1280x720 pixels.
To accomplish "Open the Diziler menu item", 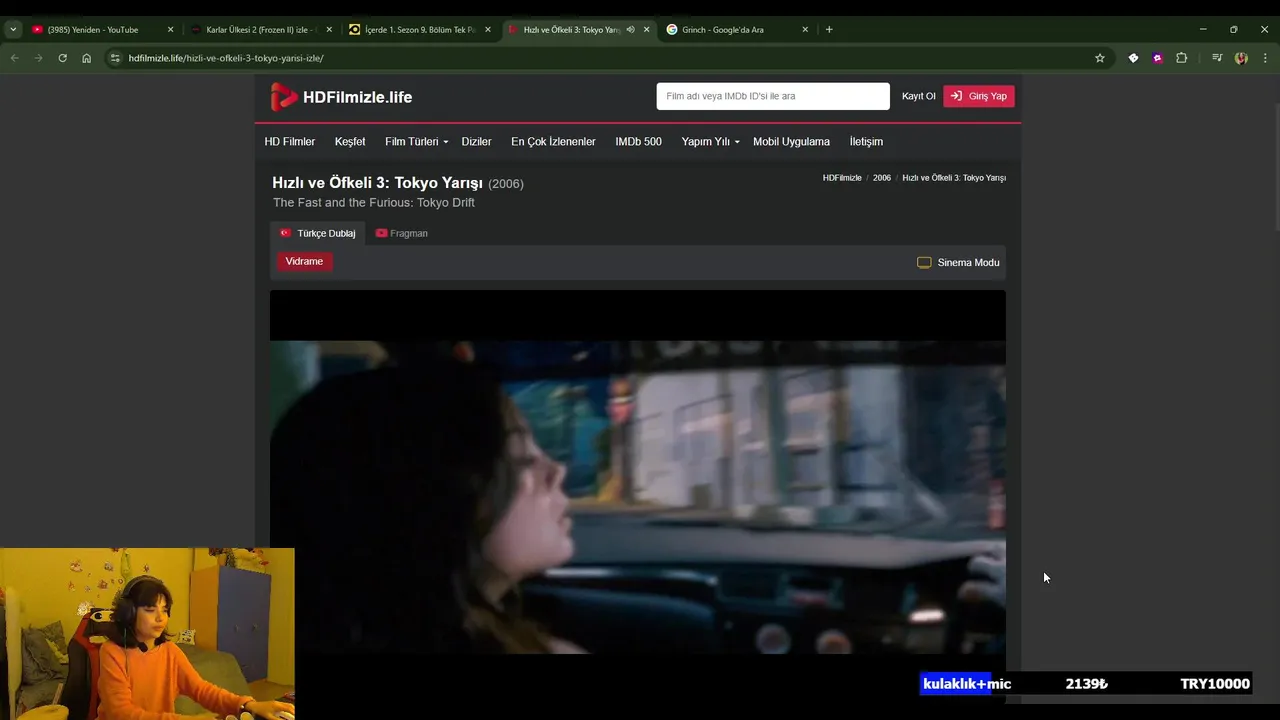I will (476, 142).
